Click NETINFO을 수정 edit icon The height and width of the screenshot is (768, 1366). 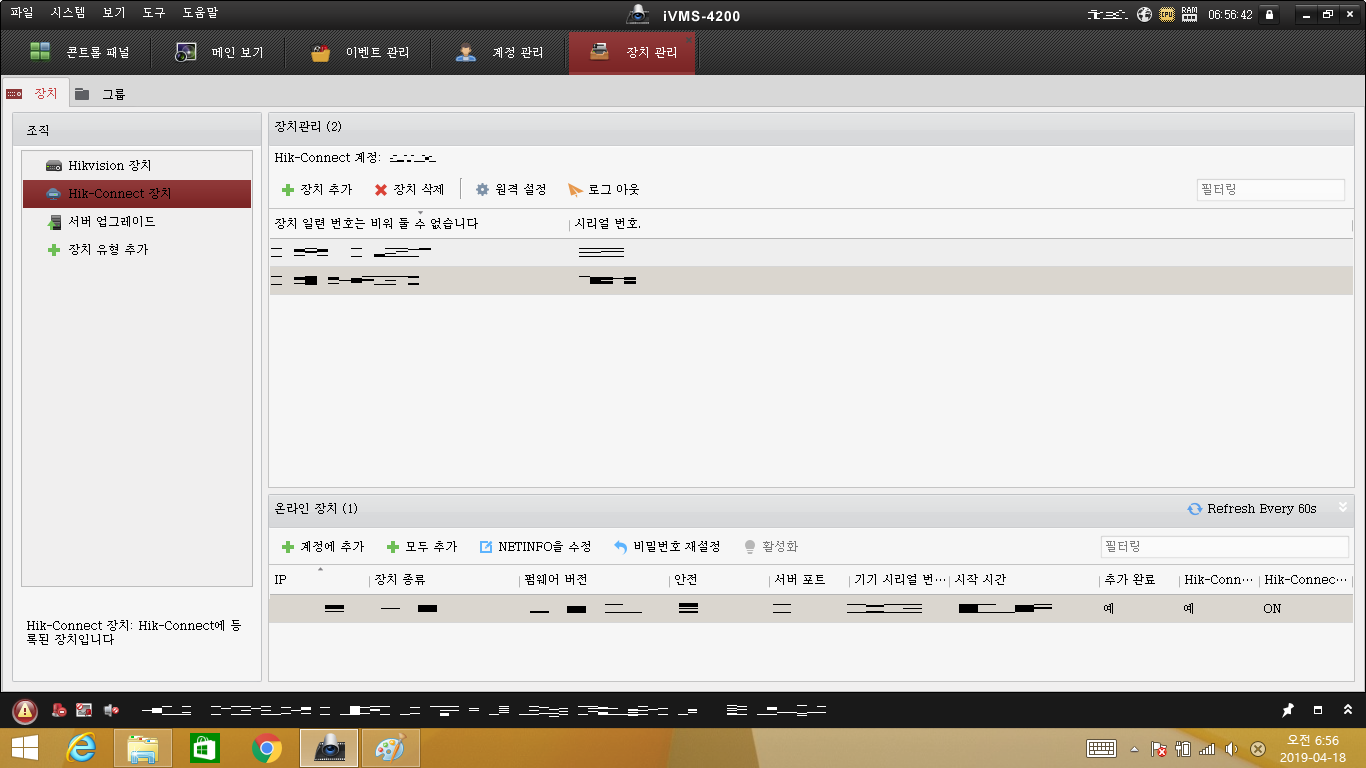486,546
